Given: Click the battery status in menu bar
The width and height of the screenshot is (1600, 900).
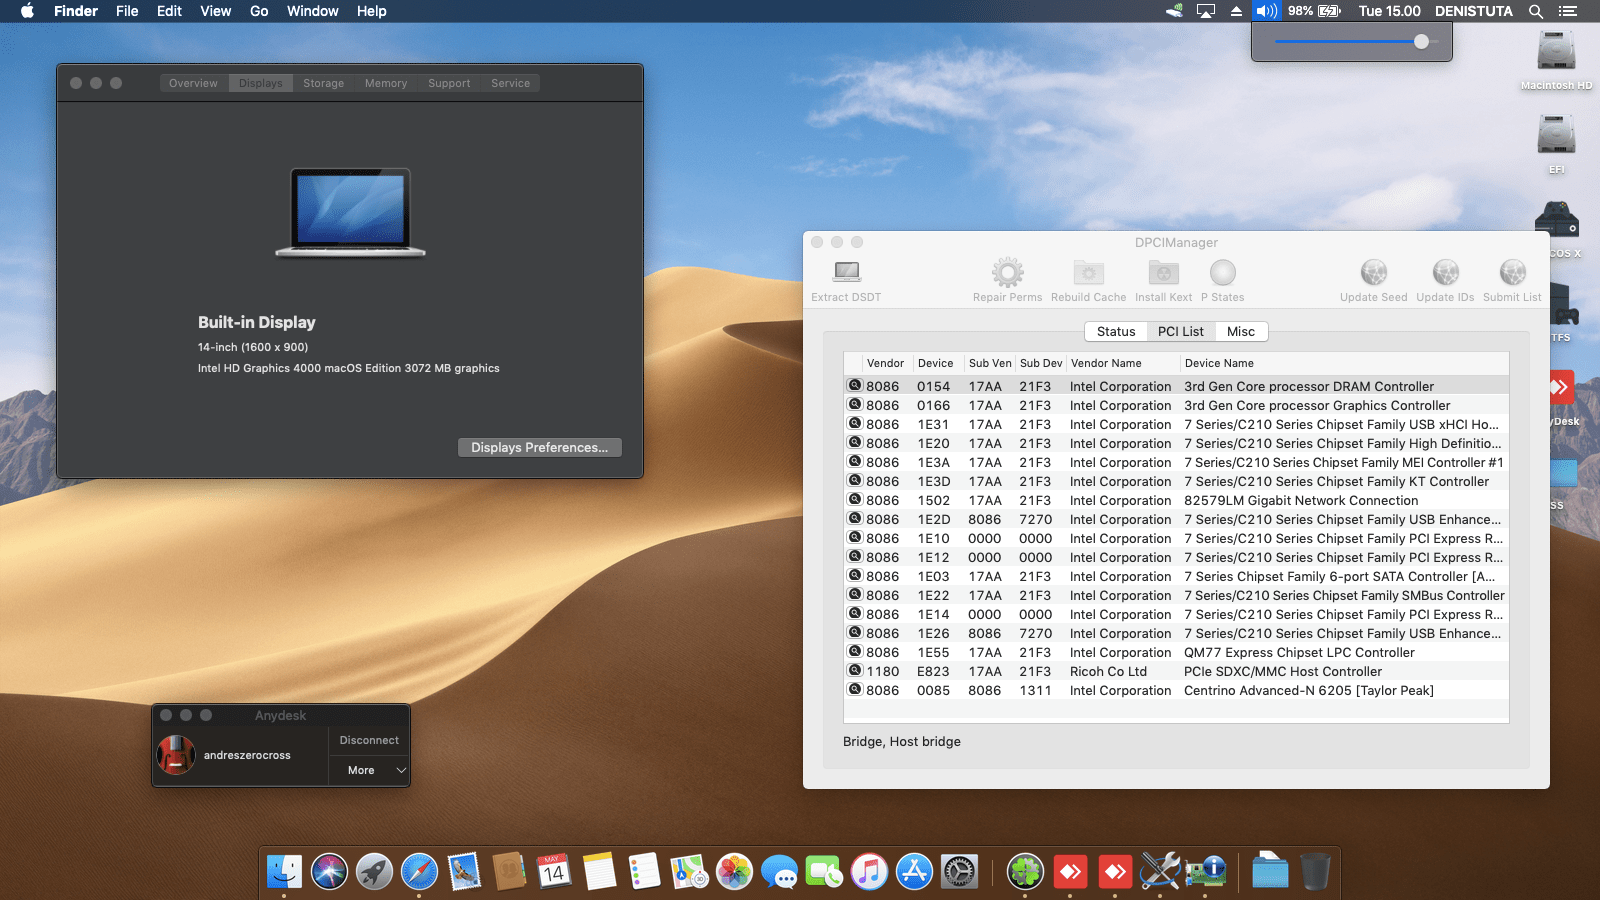Looking at the screenshot, I should click(x=1314, y=11).
